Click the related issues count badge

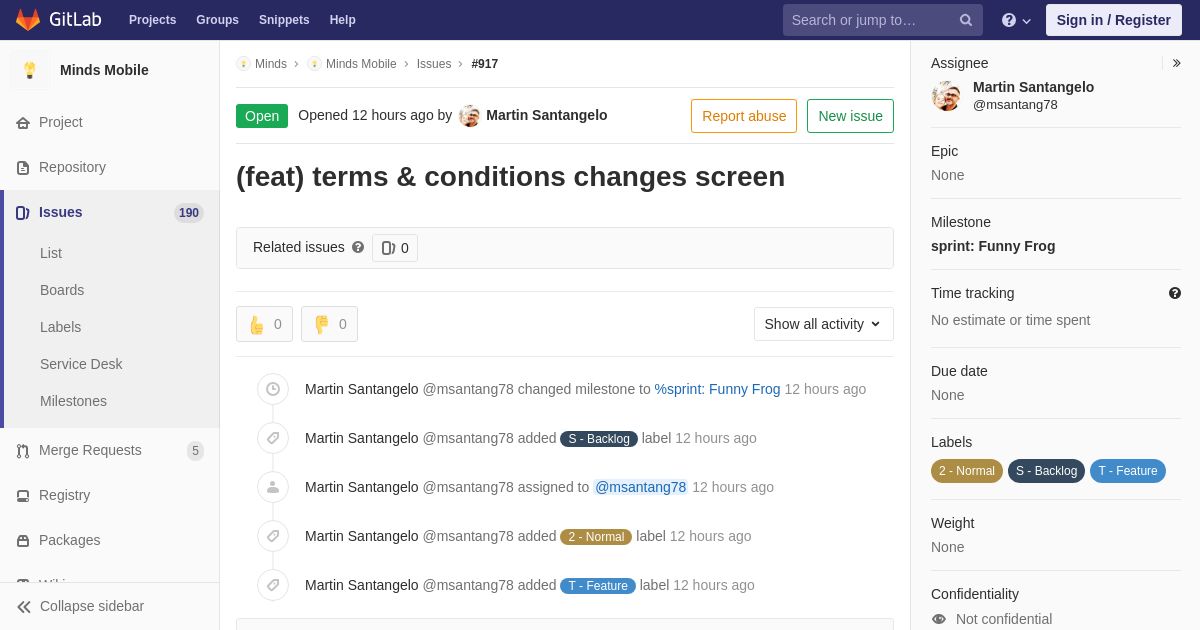click(395, 248)
